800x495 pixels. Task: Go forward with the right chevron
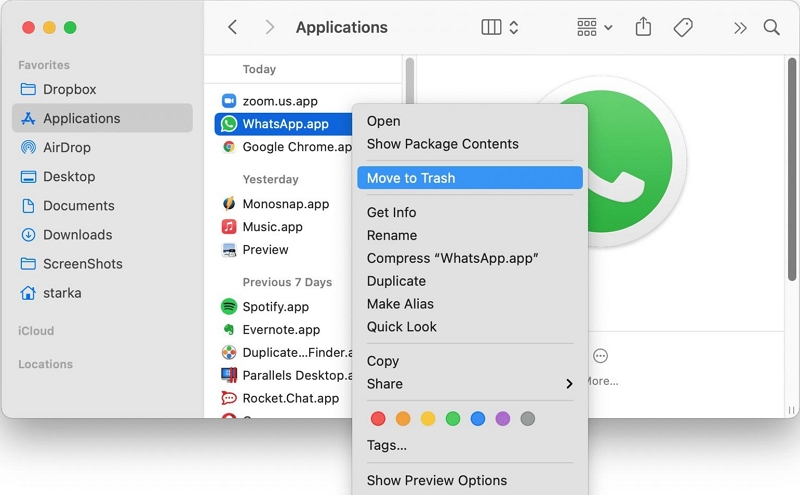[269, 27]
